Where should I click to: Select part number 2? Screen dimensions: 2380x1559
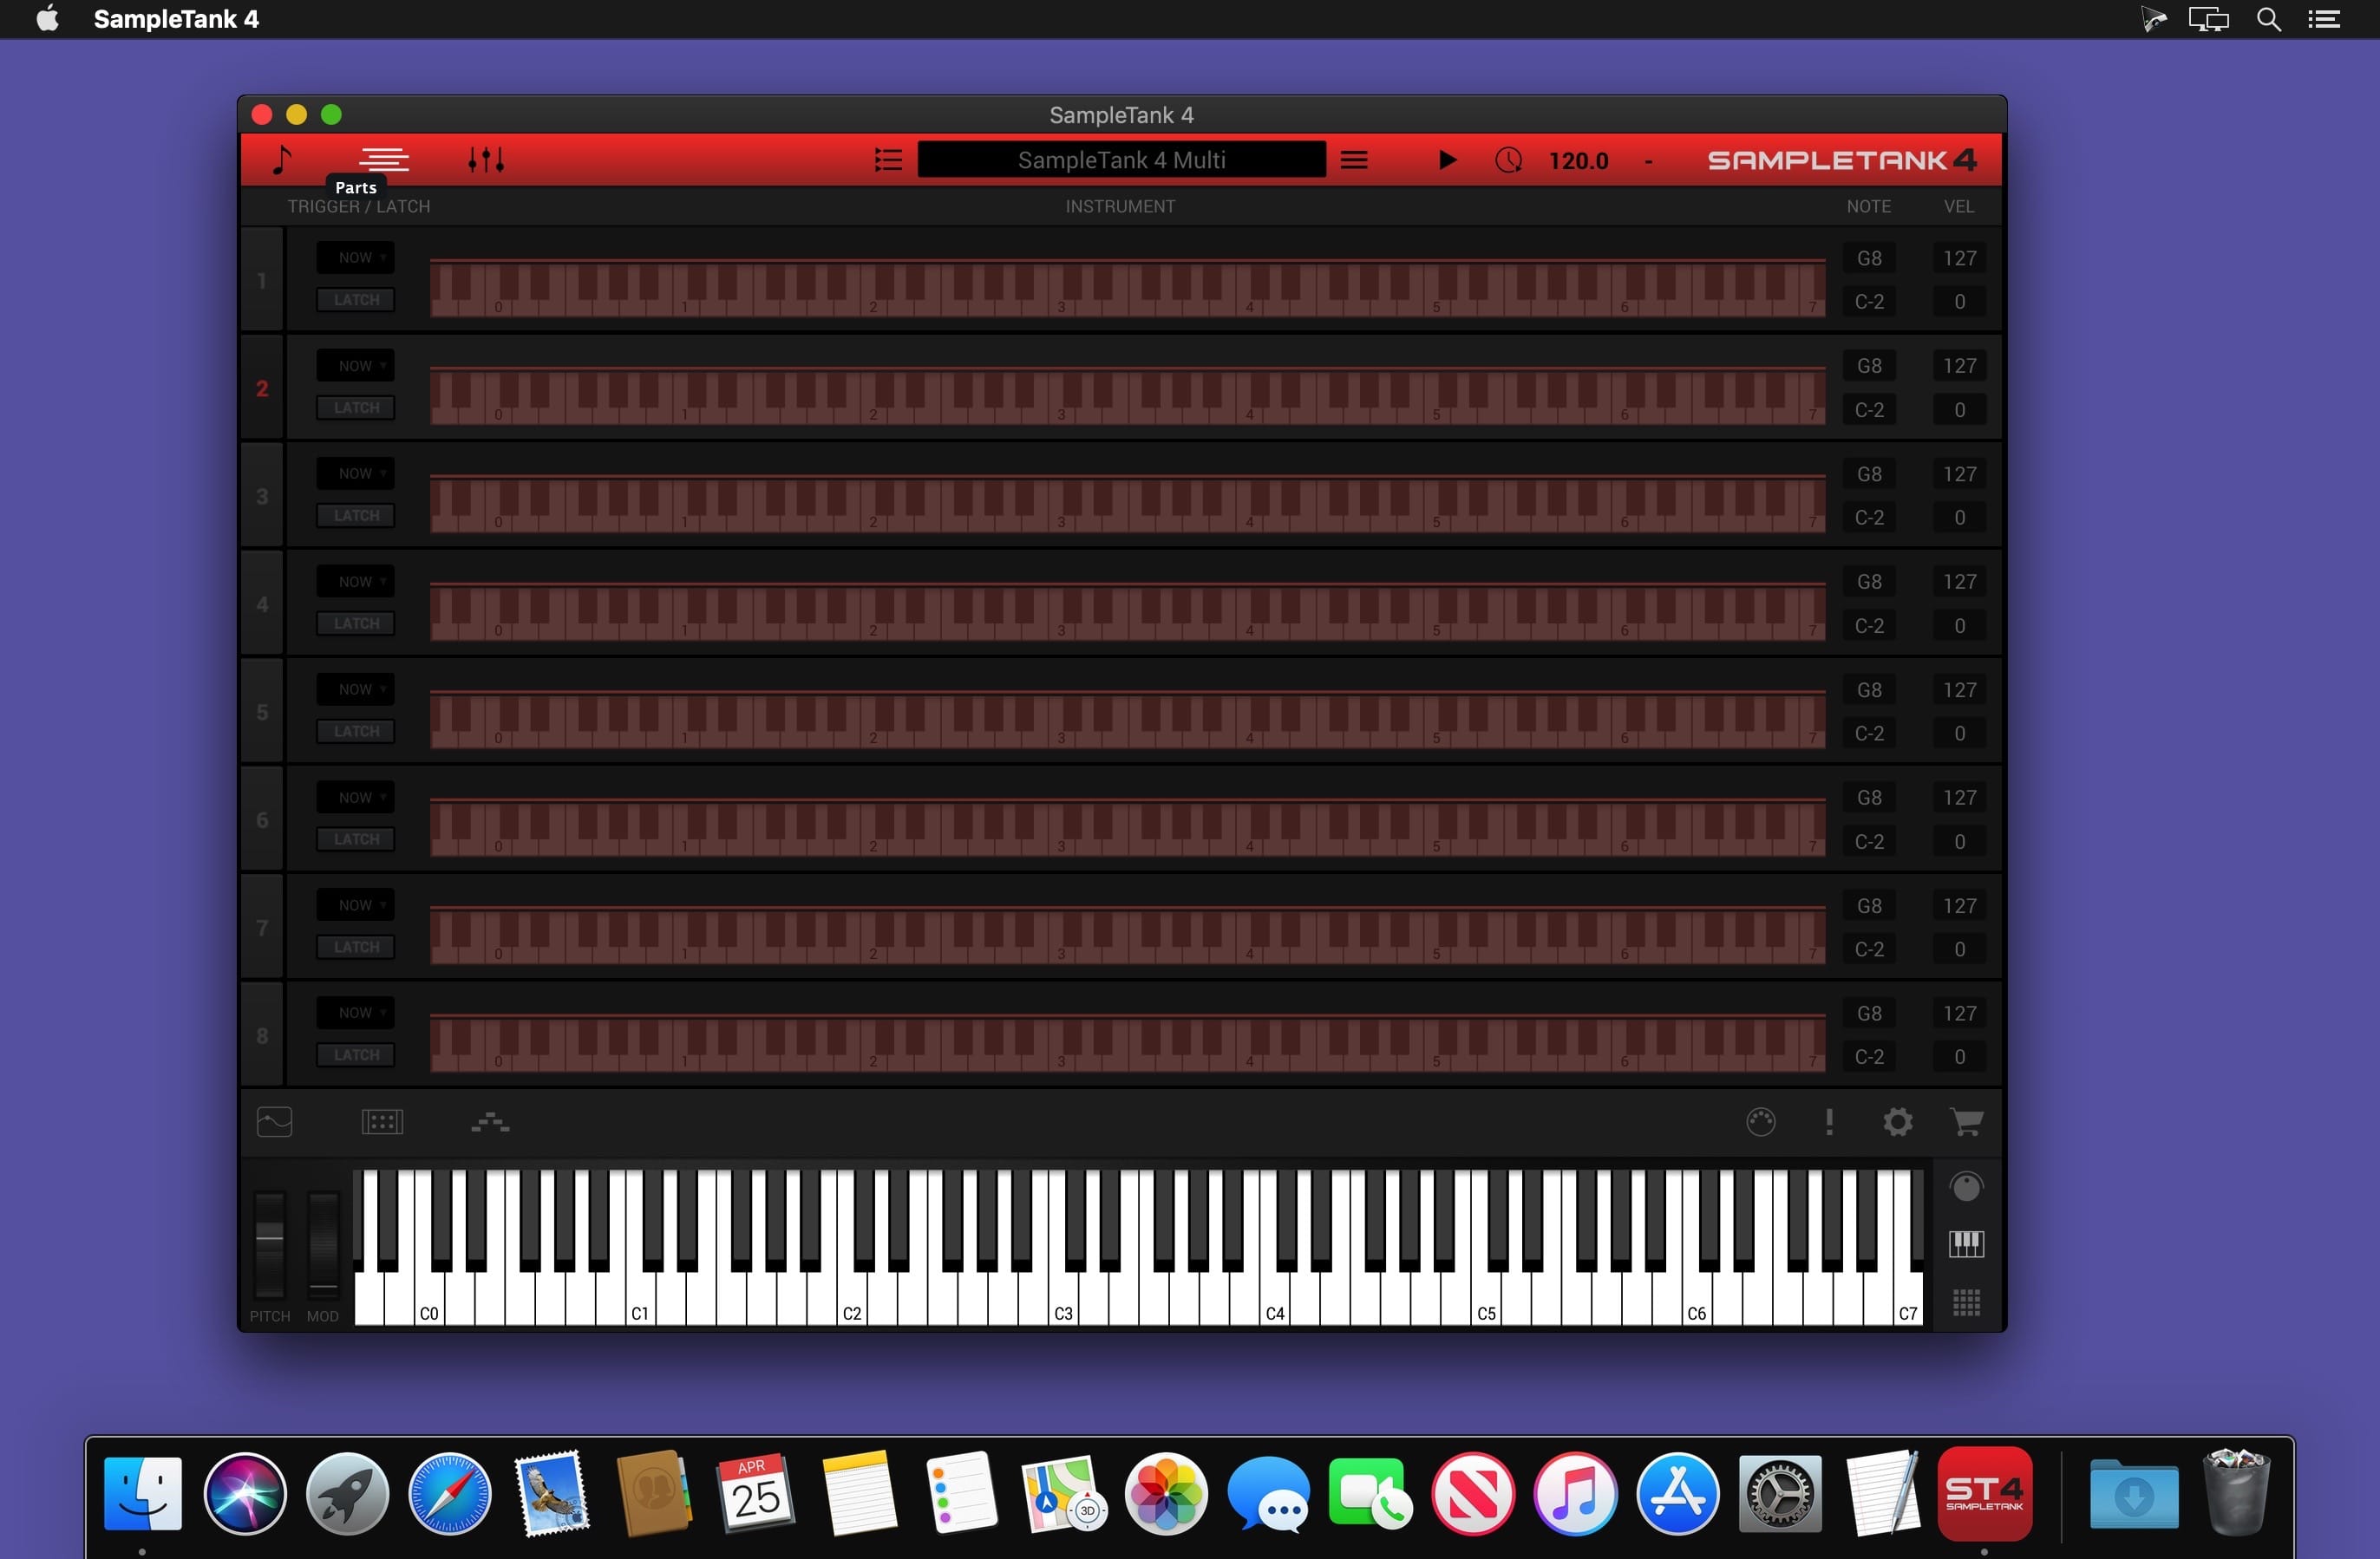pyautogui.click(x=262, y=388)
